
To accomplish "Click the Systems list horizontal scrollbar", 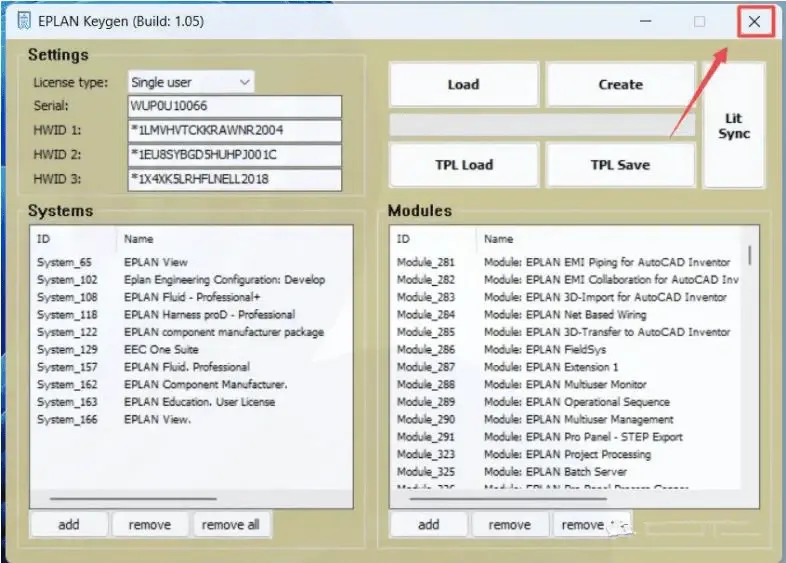I will 133,499.
